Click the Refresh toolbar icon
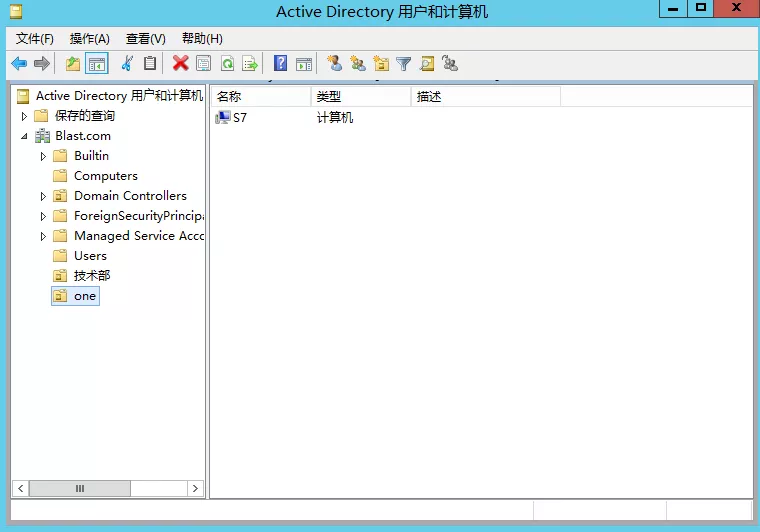This screenshot has height=532, width=760. tap(227, 64)
